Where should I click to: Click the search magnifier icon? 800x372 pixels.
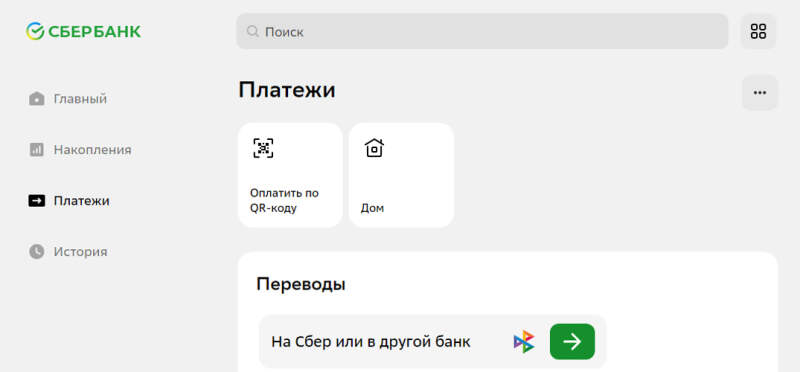[x=253, y=32]
